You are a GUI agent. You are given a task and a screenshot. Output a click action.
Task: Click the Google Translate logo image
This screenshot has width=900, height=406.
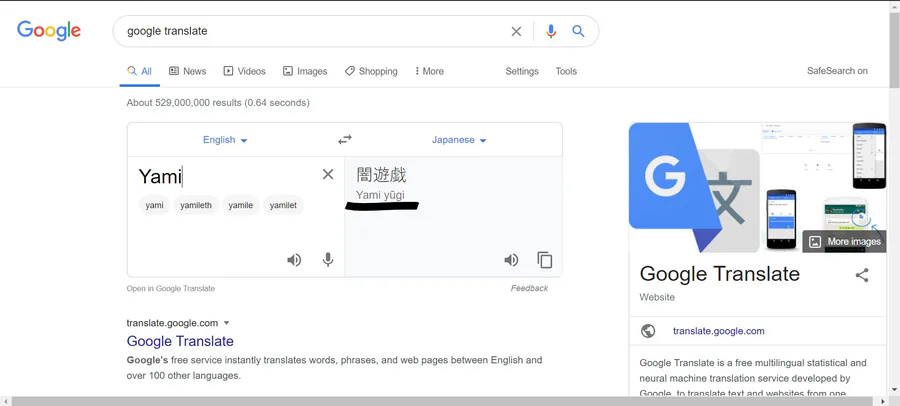695,188
